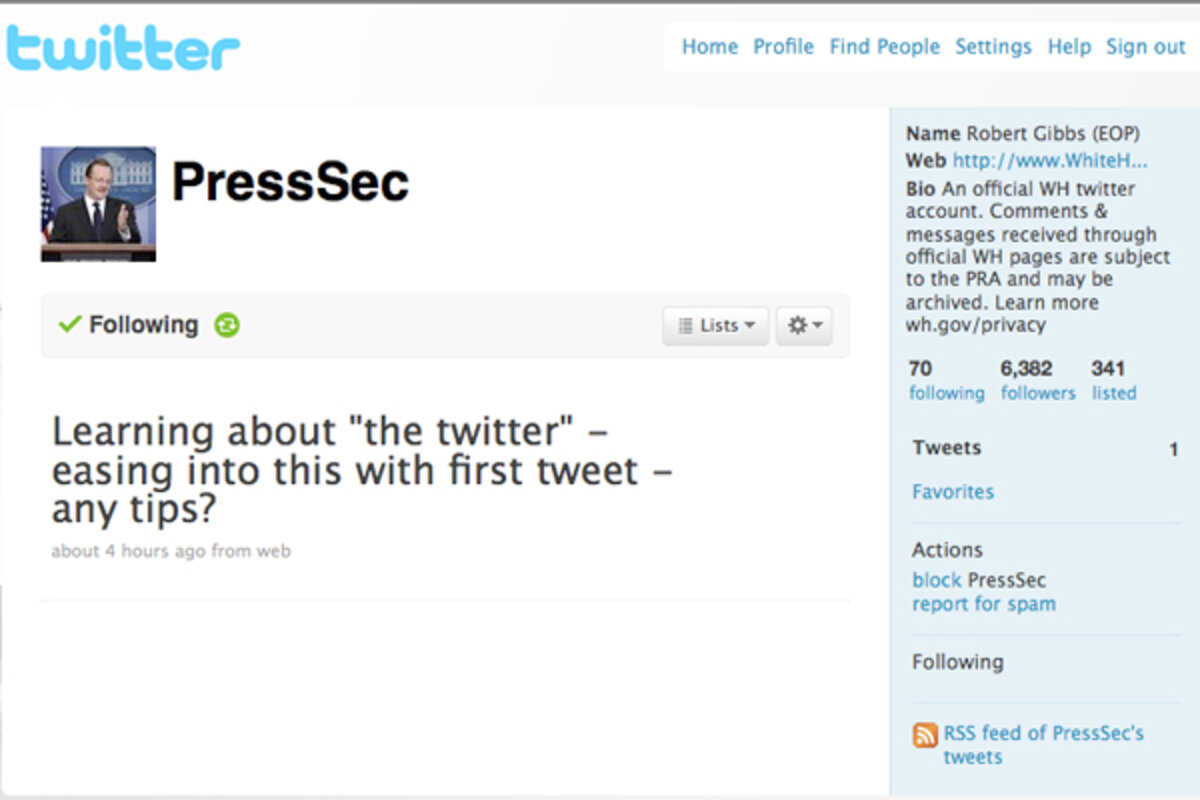Click the Help link in navigation
Image resolution: width=1200 pixels, height=800 pixels.
tap(1069, 47)
